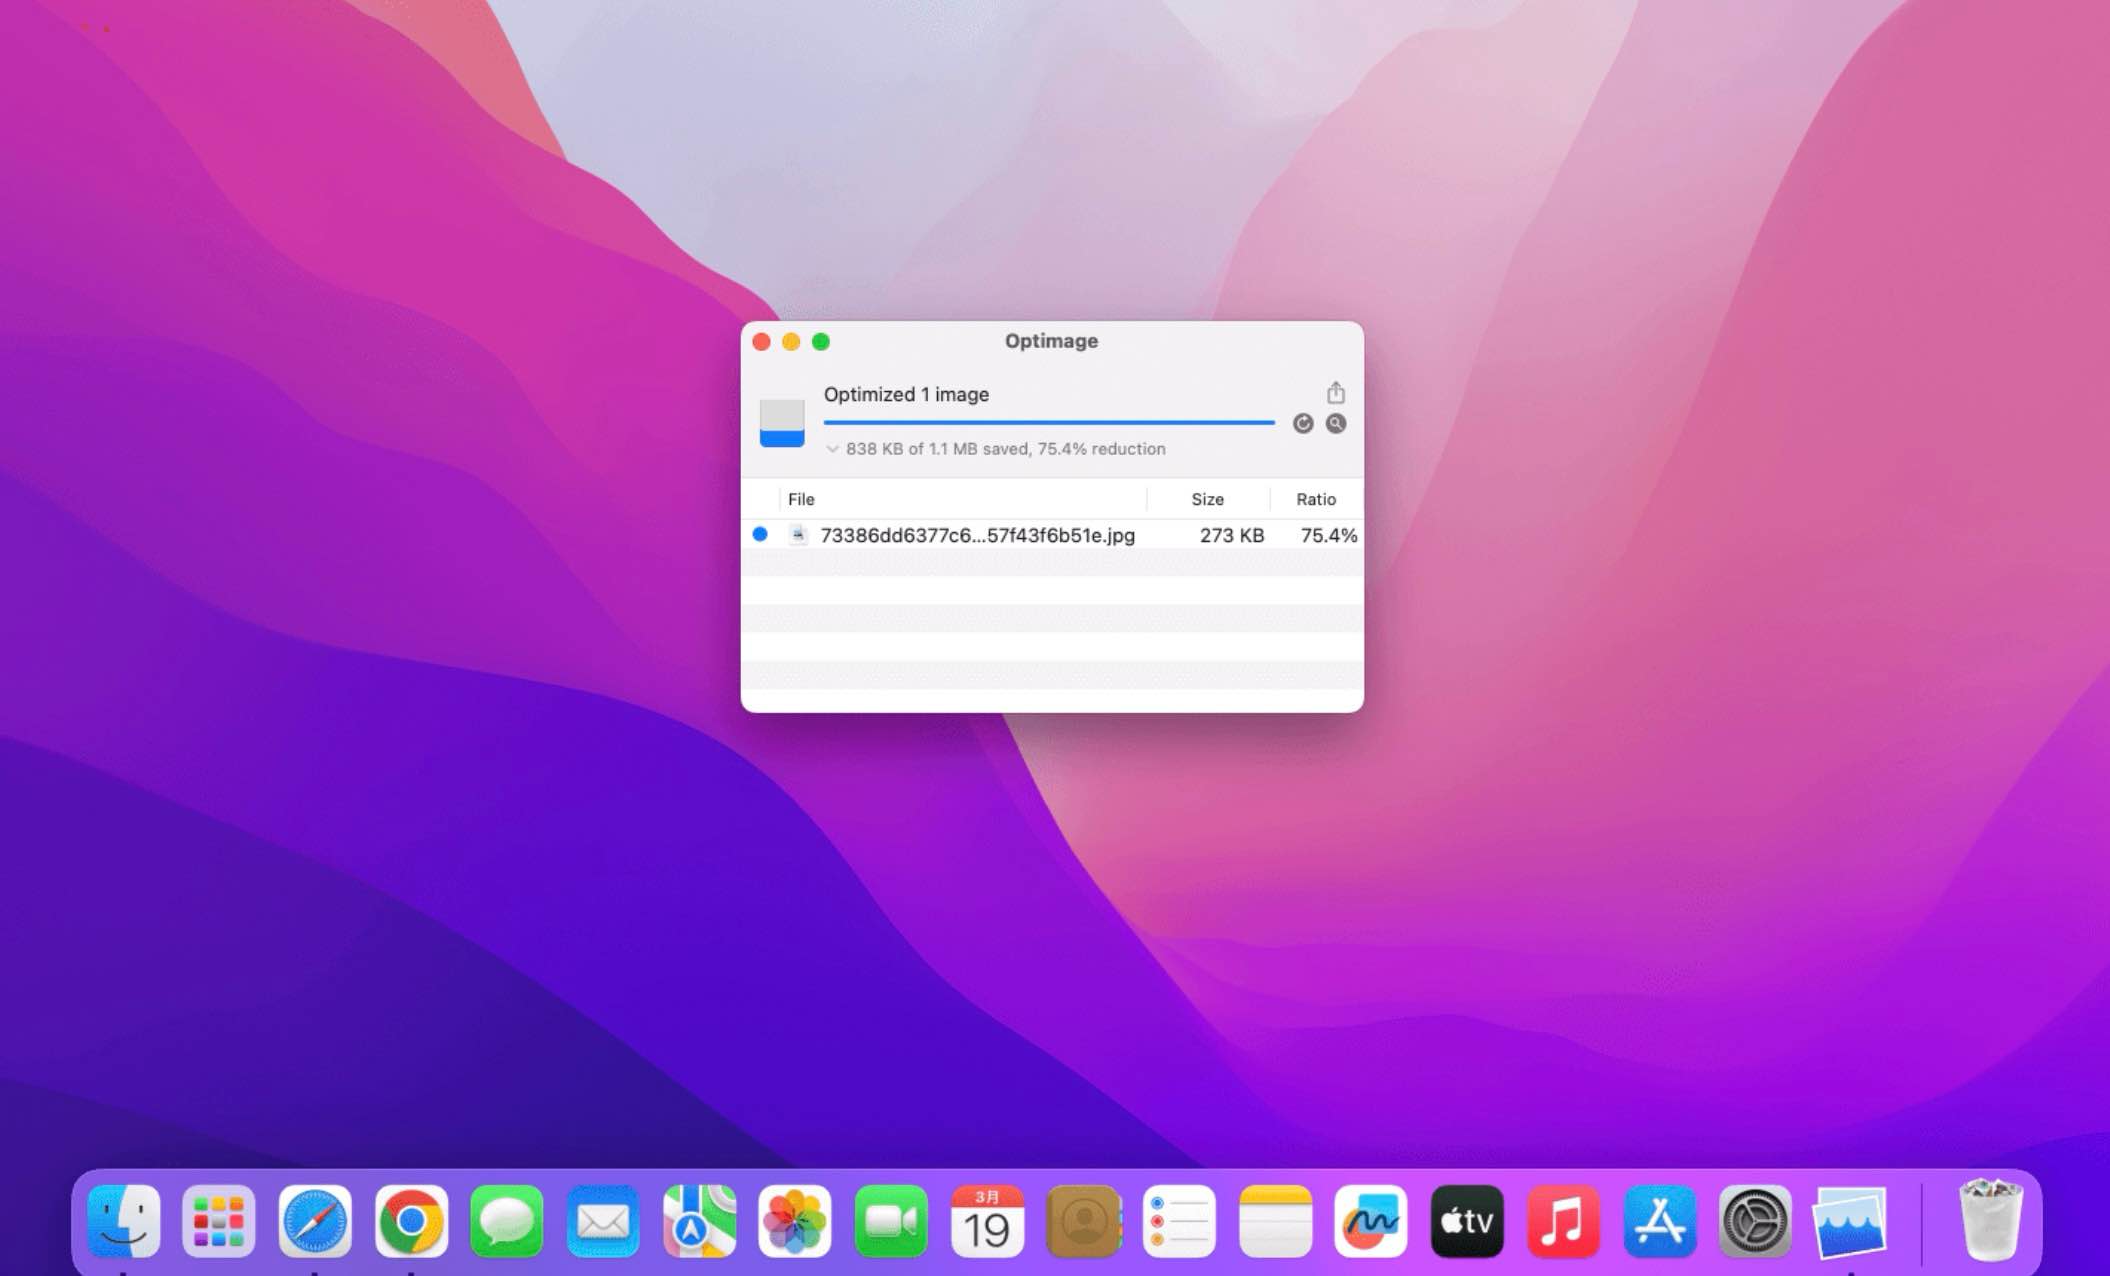Launch Safari from the Dock

(317, 1221)
